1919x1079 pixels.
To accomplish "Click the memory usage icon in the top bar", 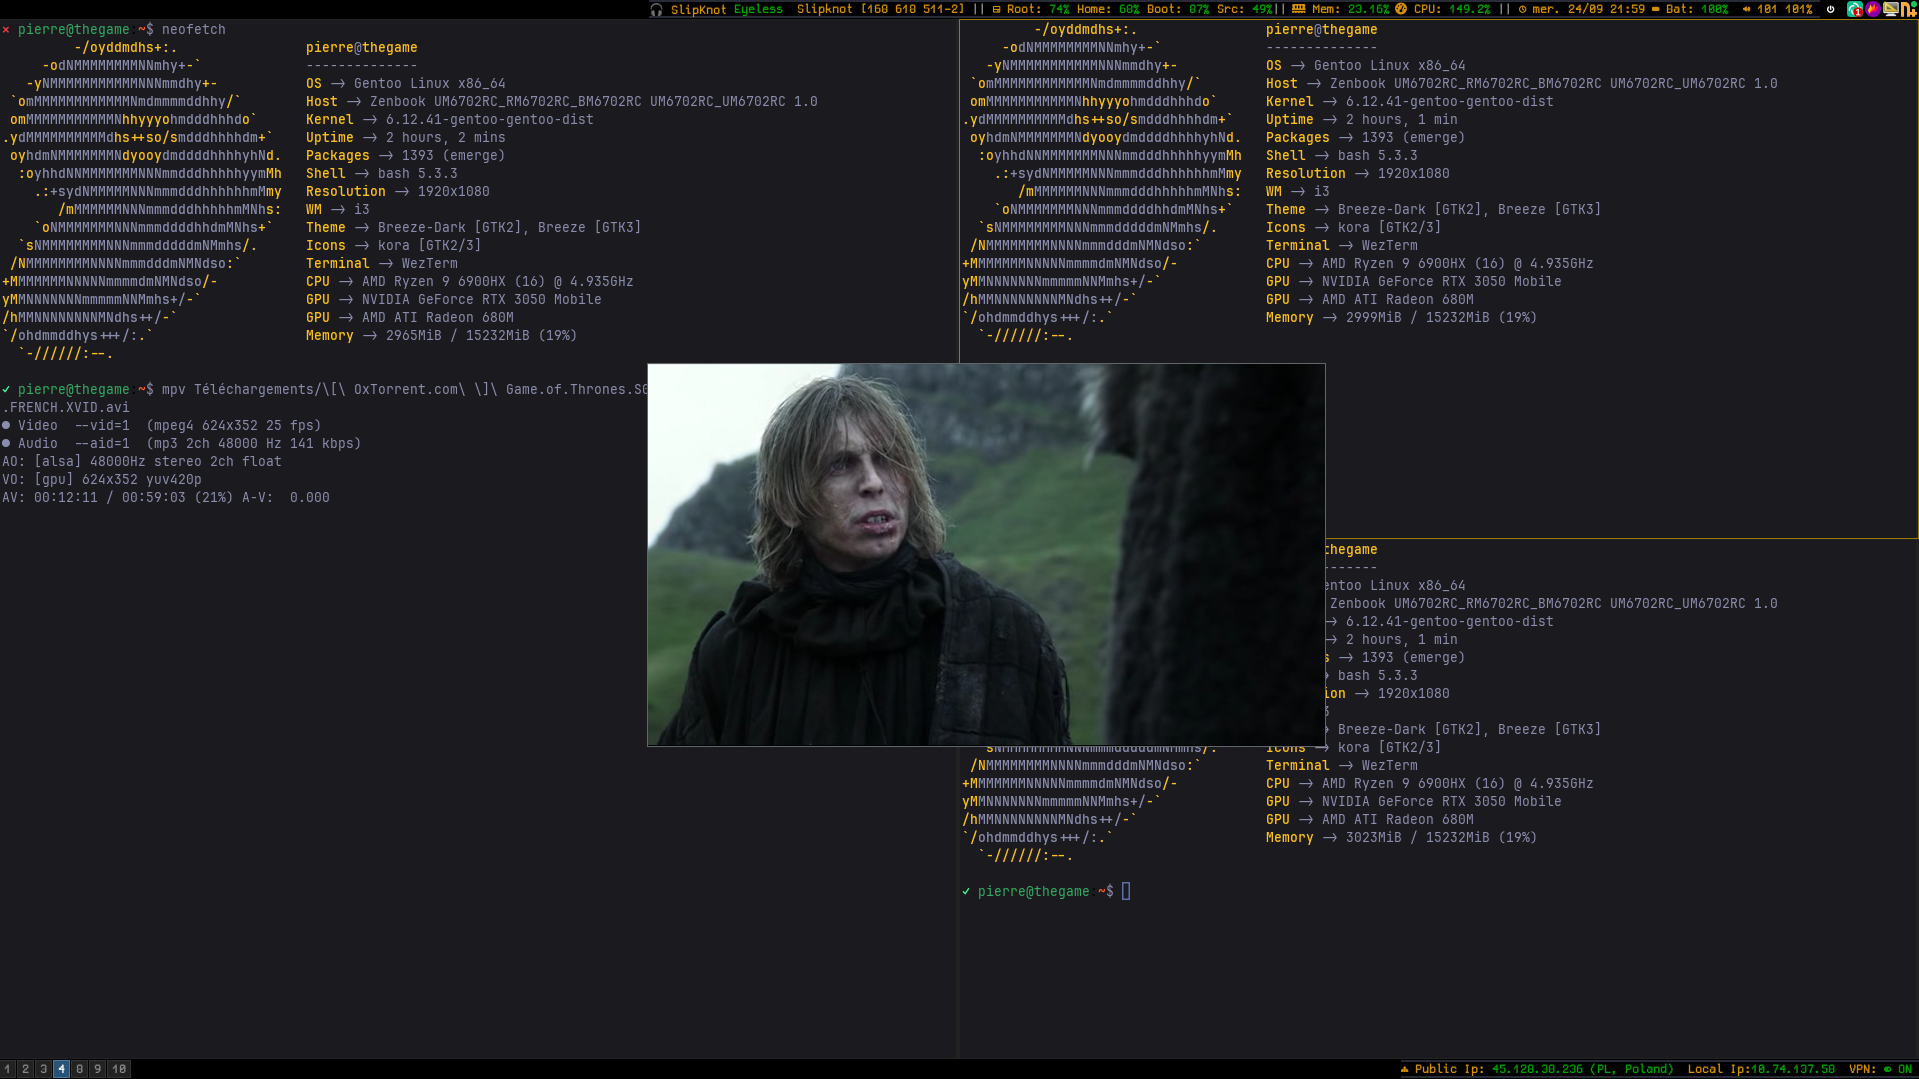I will click(x=1297, y=9).
